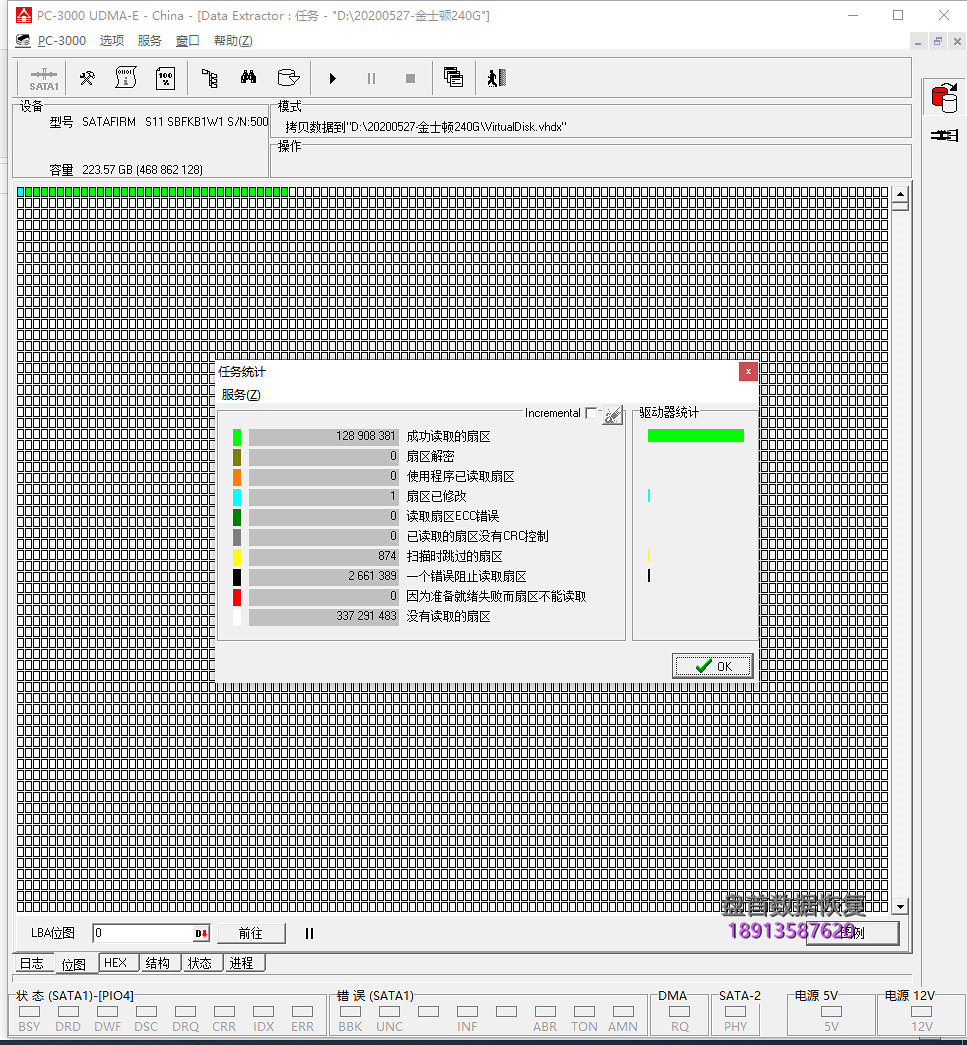Open the hammer and wrench utilities tool
Image resolution: width=967 pixels, height=1045 pixels.
click(87, 78)
